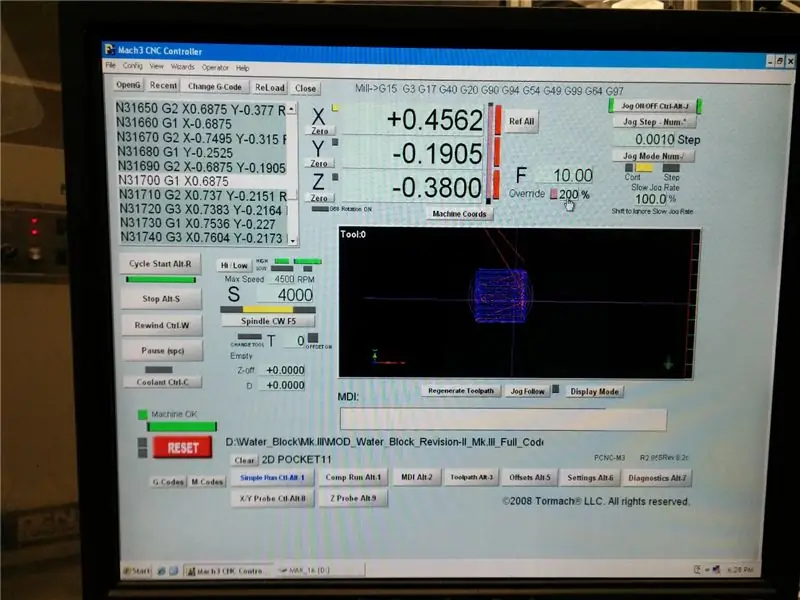
Task: Click the Ref All button
Action: pos(521,121)
